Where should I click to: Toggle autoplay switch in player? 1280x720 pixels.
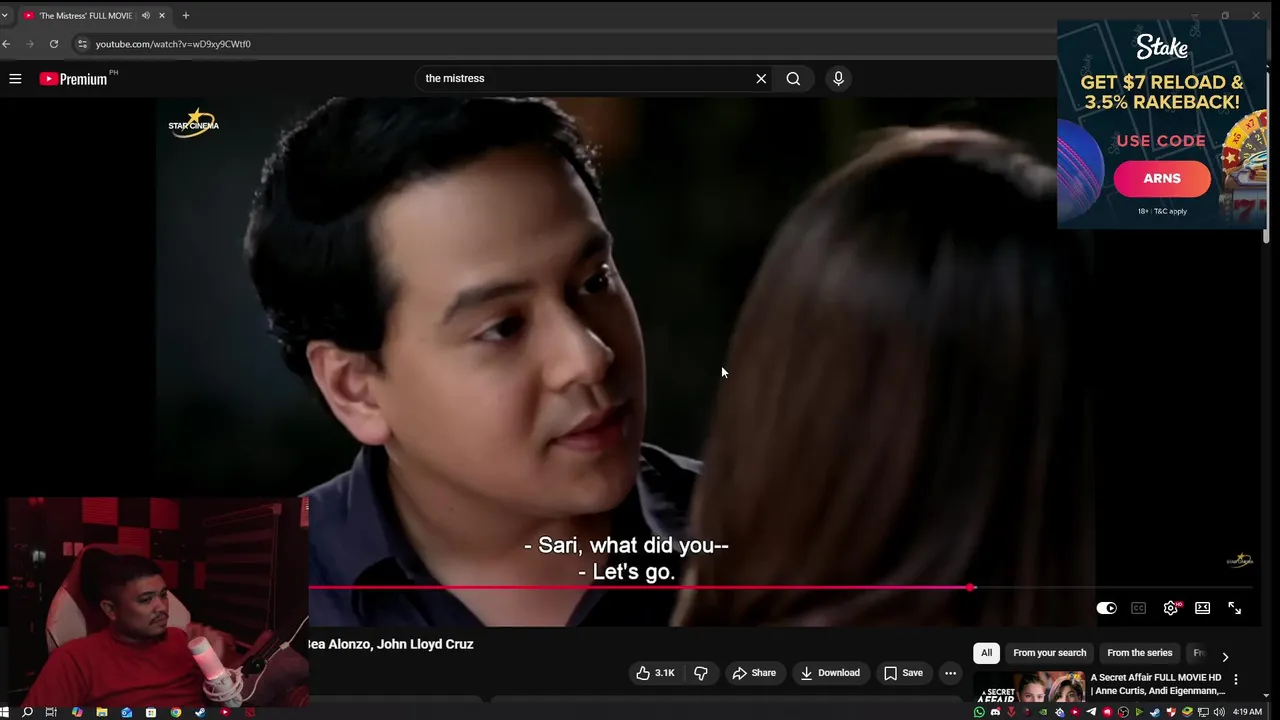click(1106, 608)
